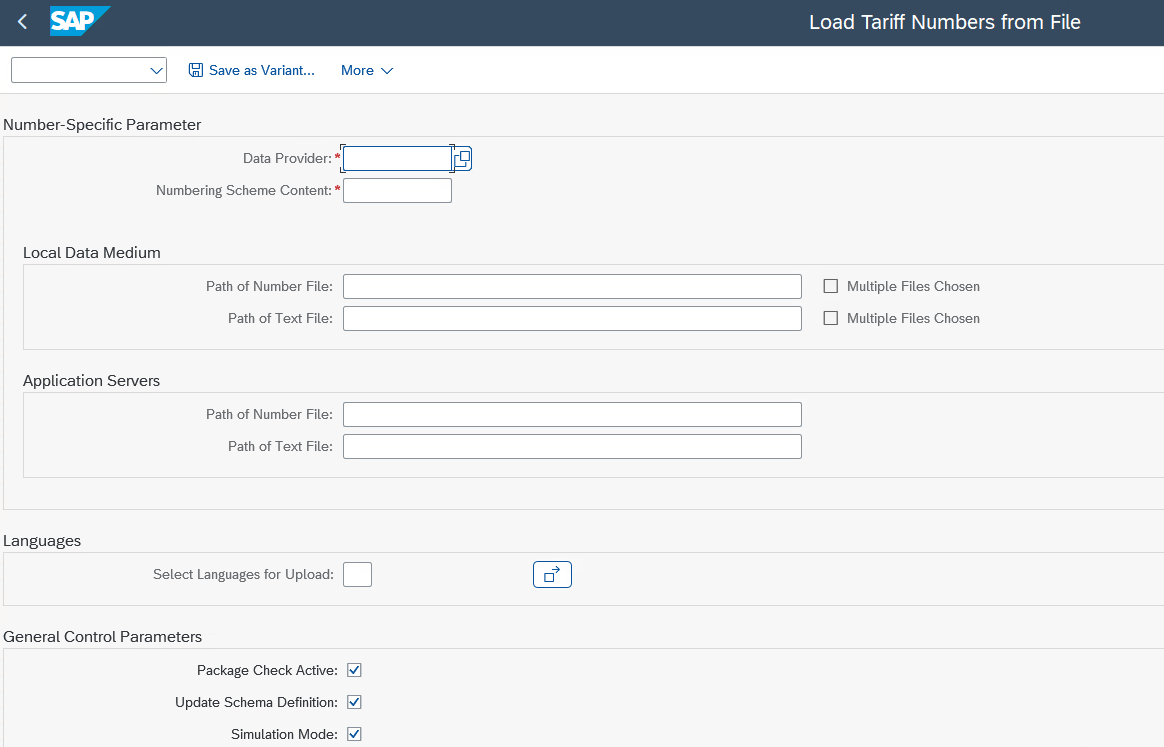
Task: Click Application Servers Path of Number File
Action: tap(572, 415)
